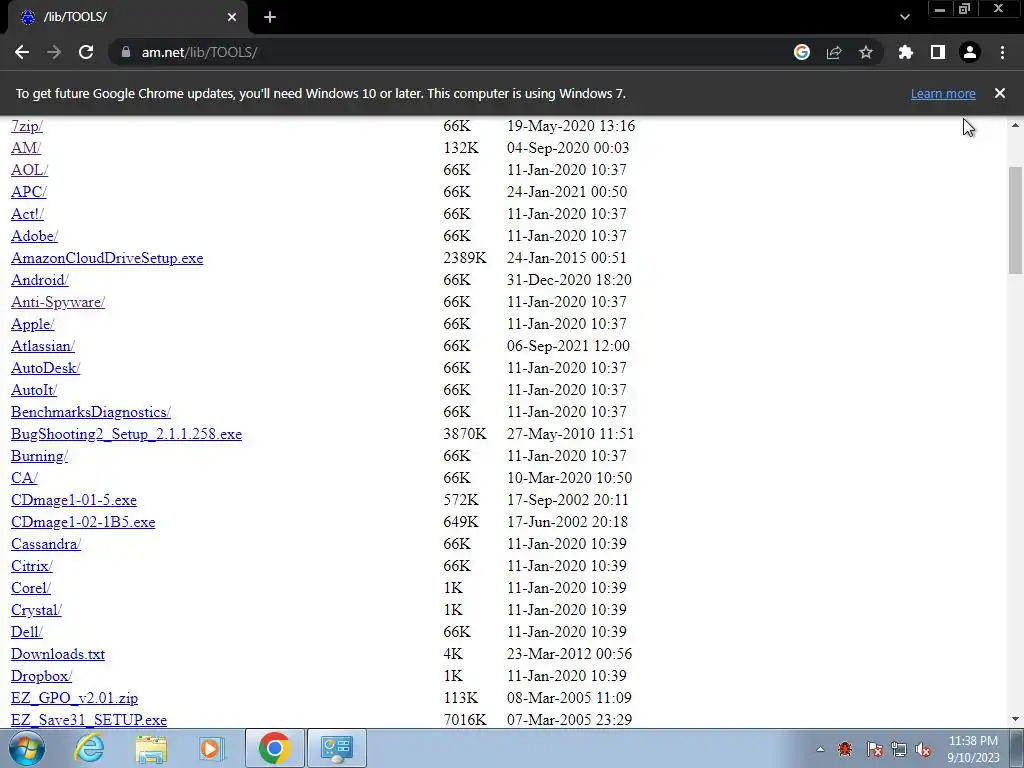Viewport: 1024px width, 768px height.
Task: Open the Burning/ folder
Action: tap(39, 456)
